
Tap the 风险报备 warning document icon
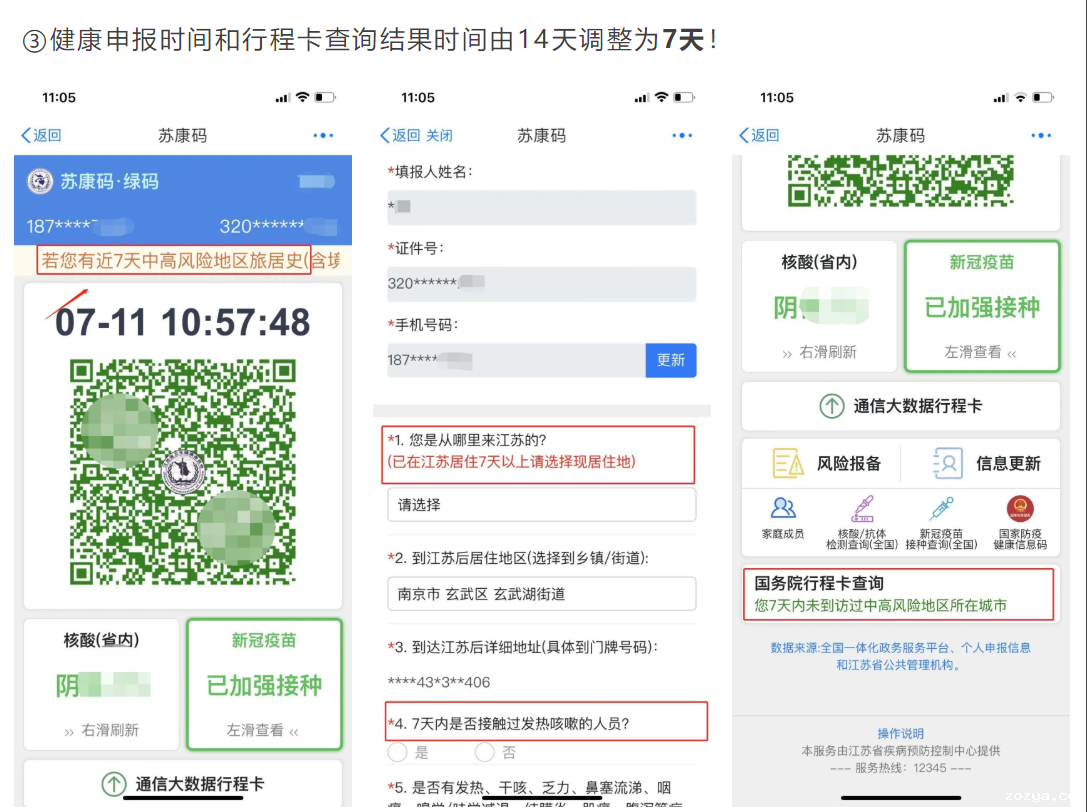click(x=788, y=463)
